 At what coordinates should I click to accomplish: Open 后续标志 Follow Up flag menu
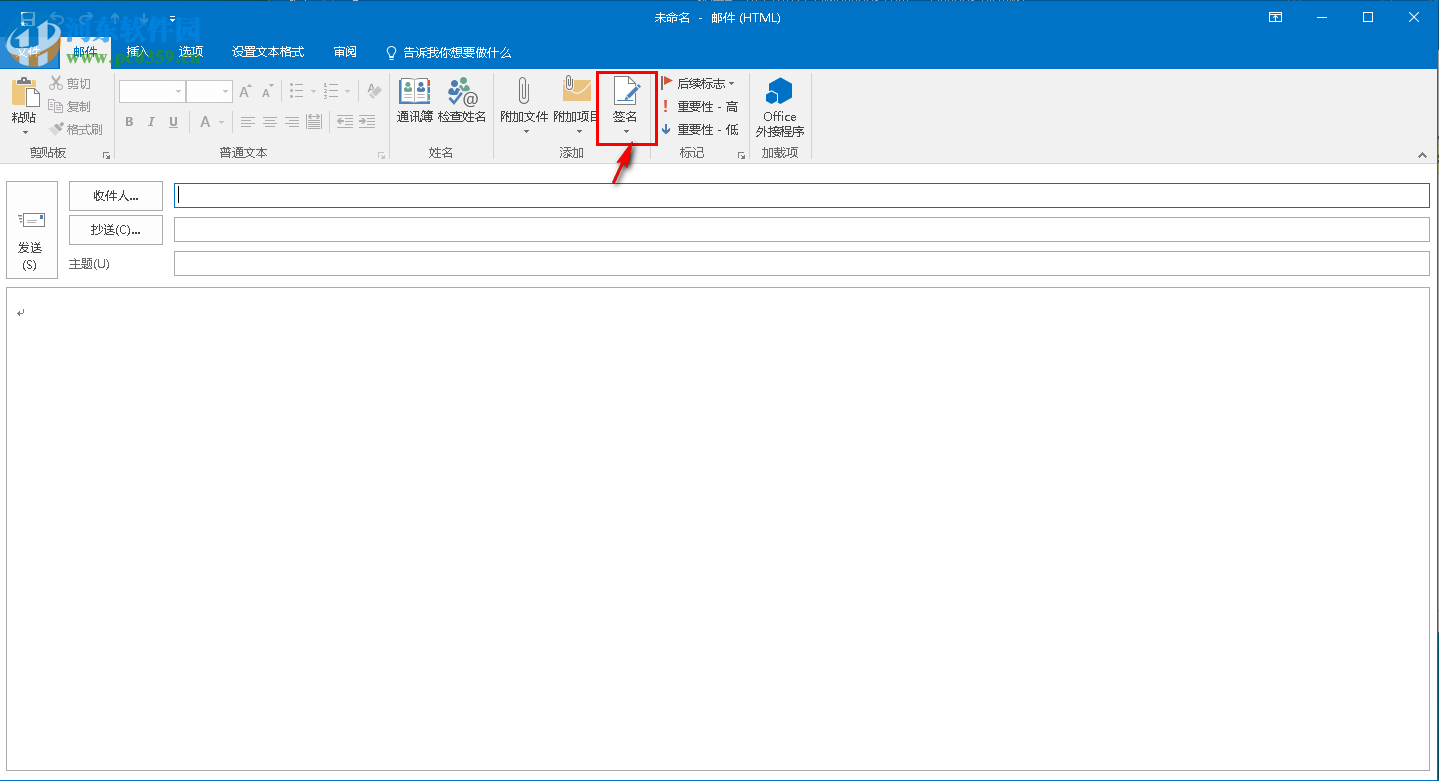pyautogui.click(x=698, y=83)
